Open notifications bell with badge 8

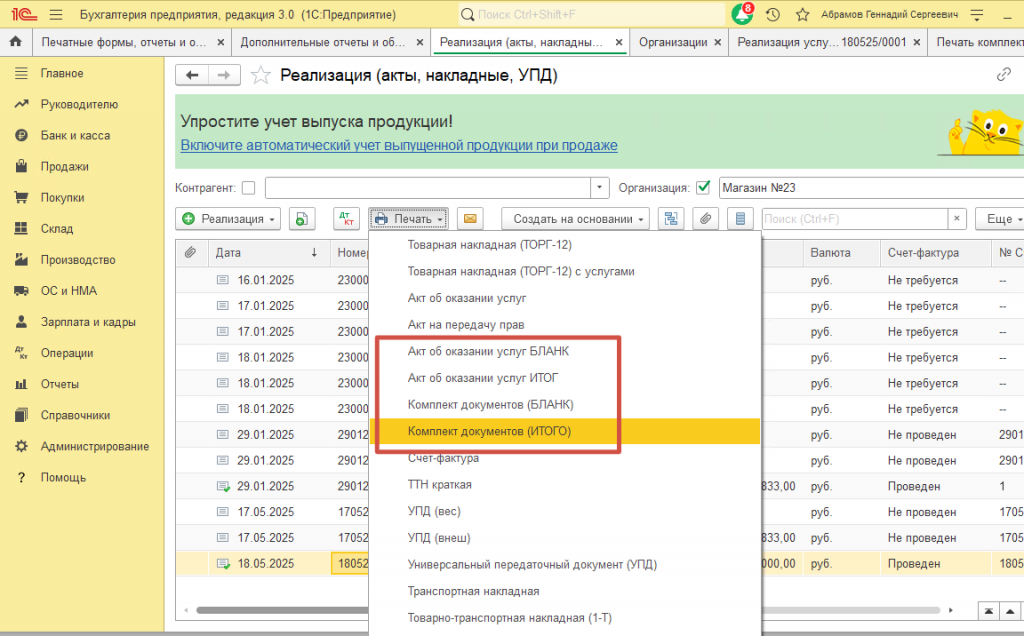(743, 14)
